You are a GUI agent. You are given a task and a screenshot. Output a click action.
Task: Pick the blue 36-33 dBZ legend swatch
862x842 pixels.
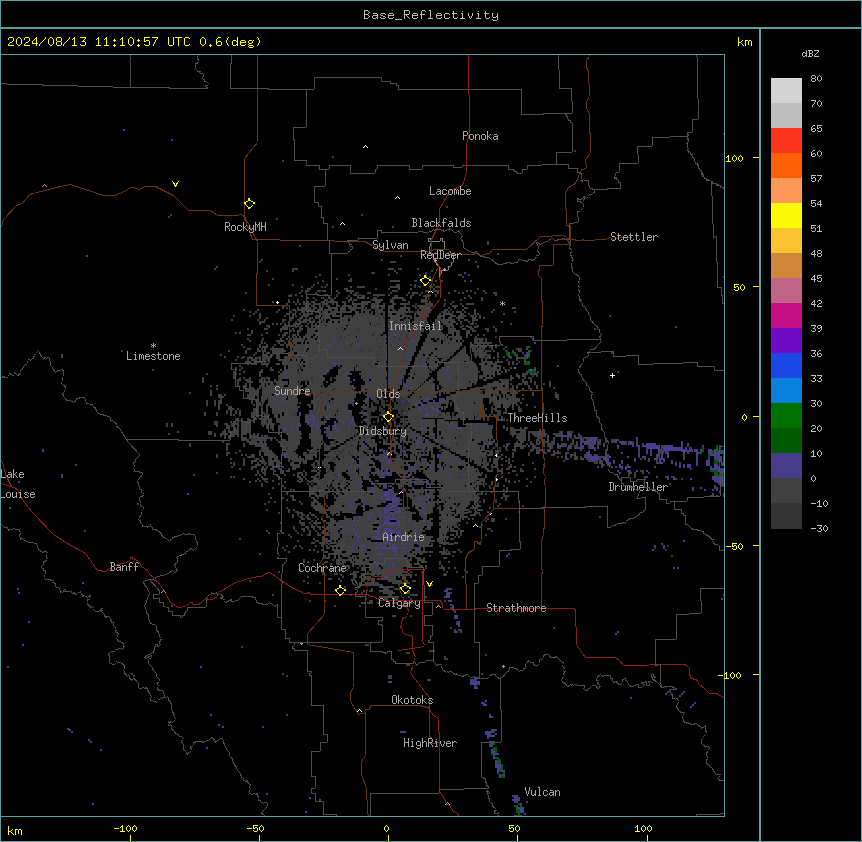click(786, 365)
